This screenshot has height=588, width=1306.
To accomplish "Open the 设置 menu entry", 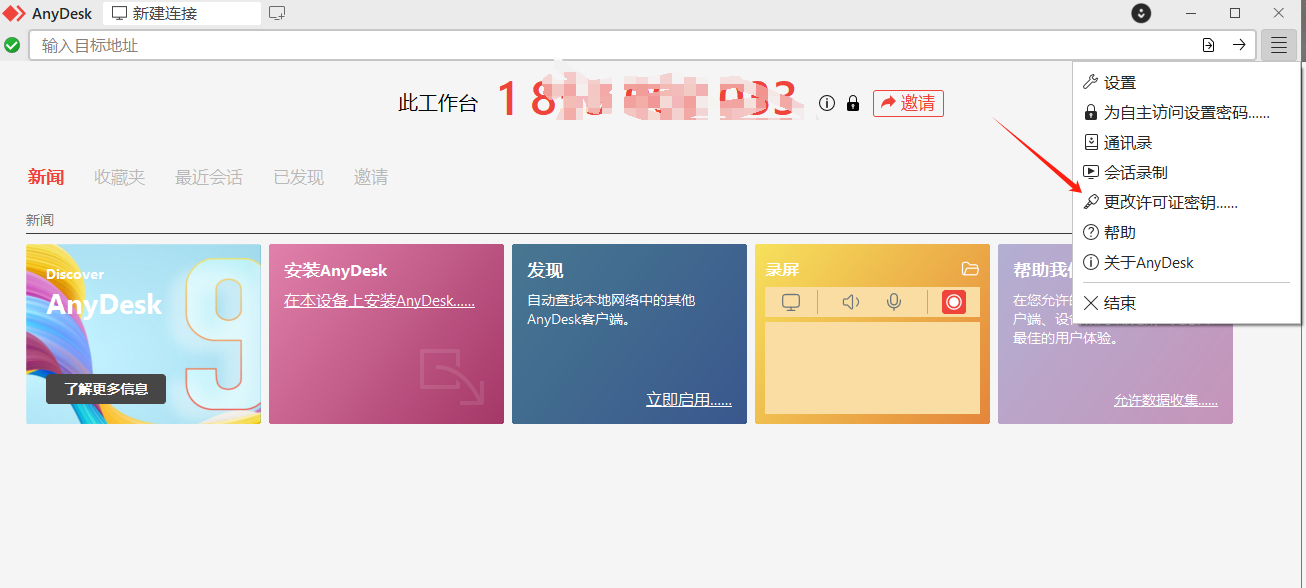I will coord(1186,83).
